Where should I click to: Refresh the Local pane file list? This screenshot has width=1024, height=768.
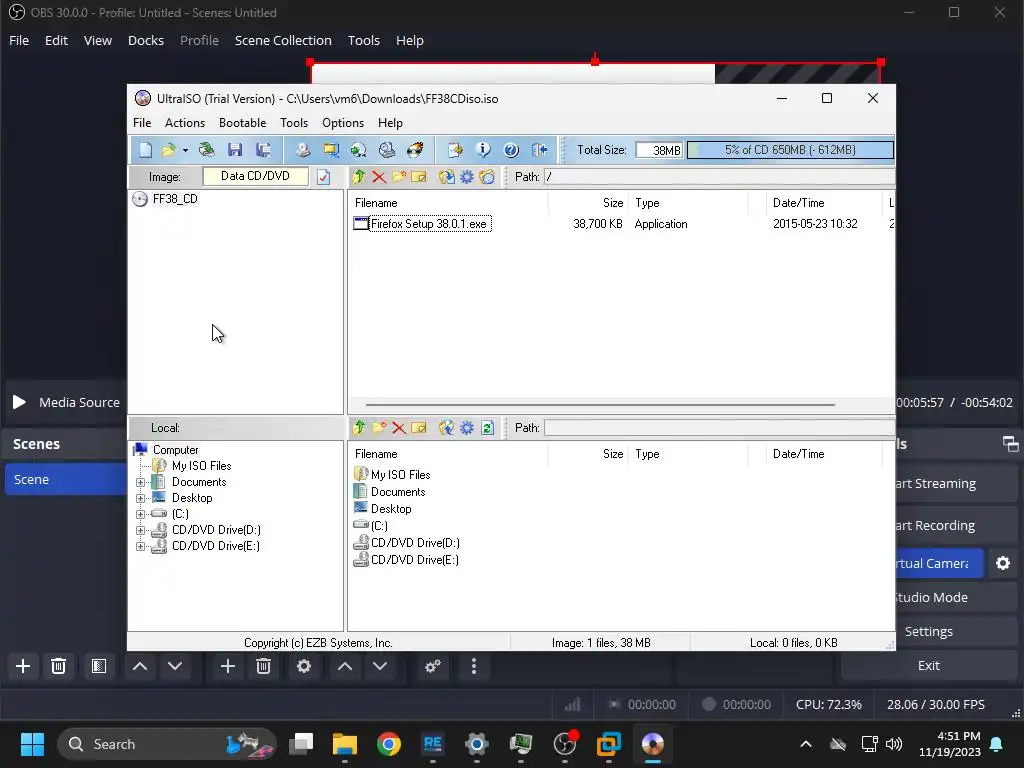tap(487, 428)
